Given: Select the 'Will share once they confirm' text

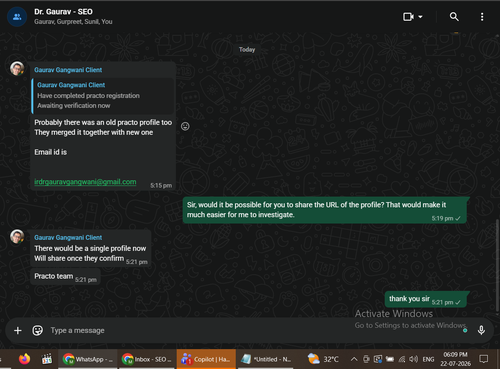Looking at the screenshot, I should [79, 258].
